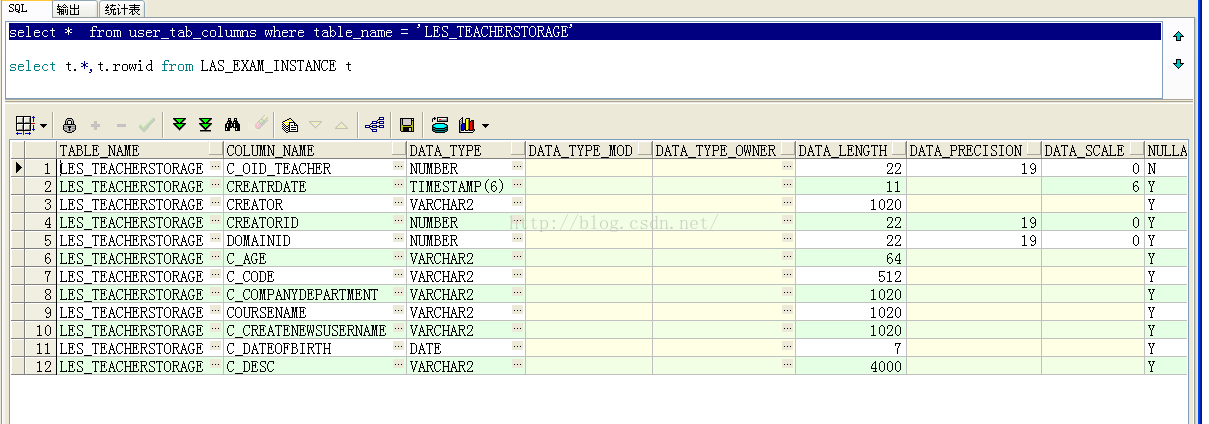Select row header number 7
The width and height of the screenshot is (1209, 424).
coord(39,276)
